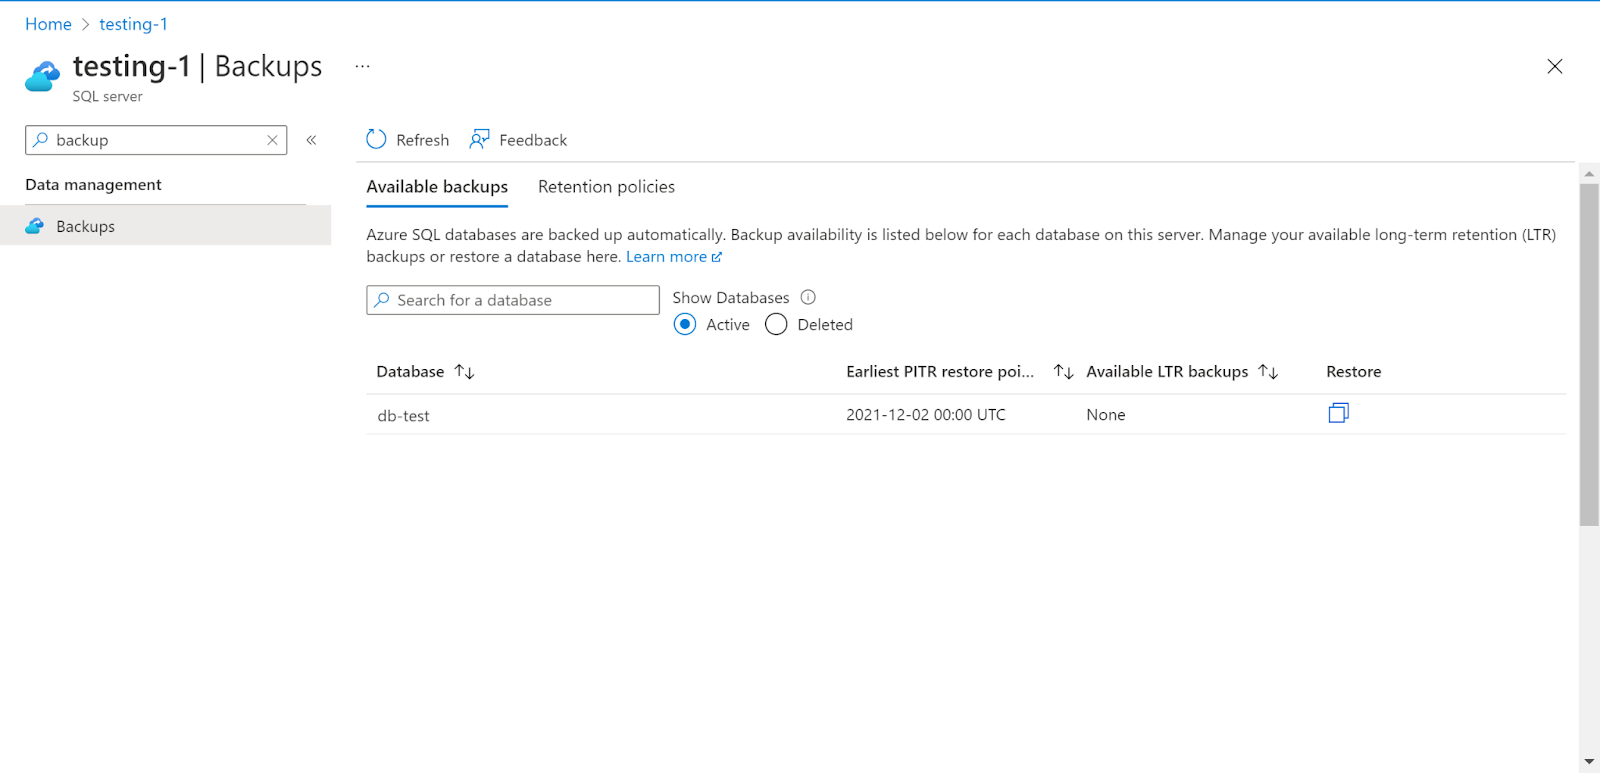Sort by Database column

pyautogui.click(x=464, y=372)
